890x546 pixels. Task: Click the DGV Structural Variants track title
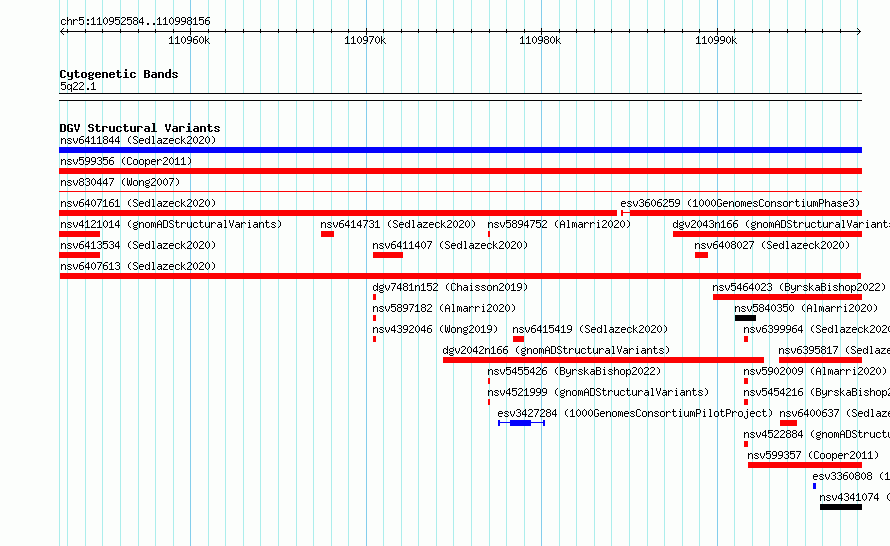coord(140,128)
